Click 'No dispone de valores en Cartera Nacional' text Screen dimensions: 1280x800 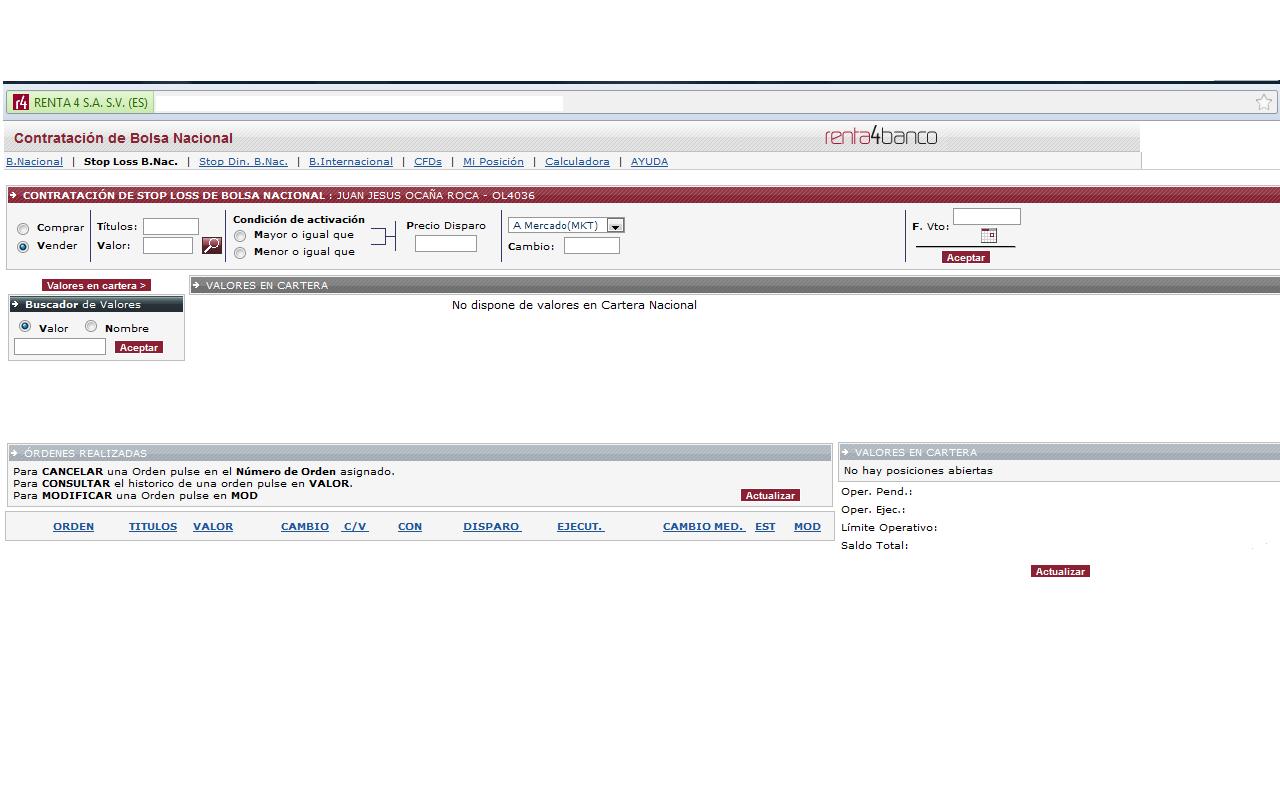coord(574,305)
